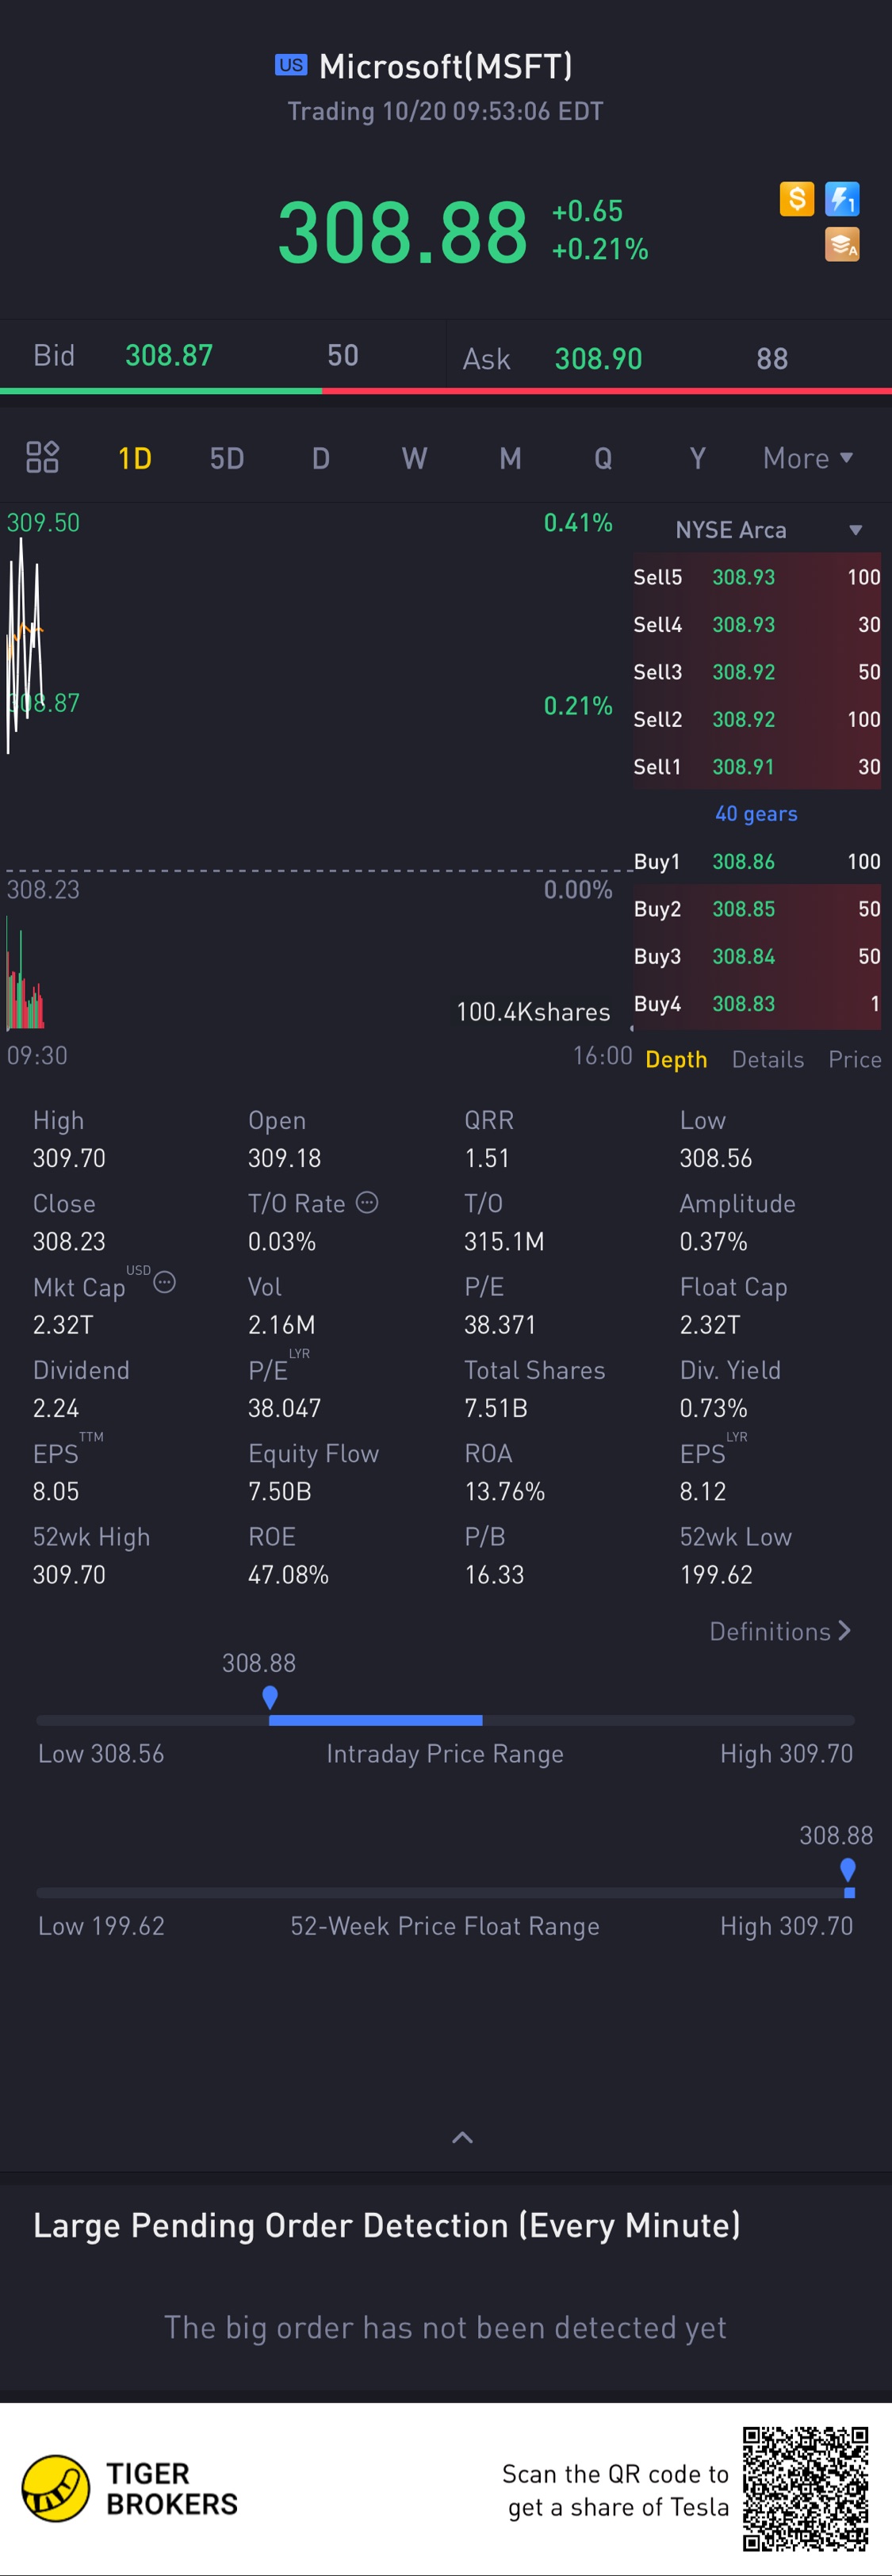Switch to the Details order book tab
The width and height of the screenshot is (892, 2576).
(768, 1059)
